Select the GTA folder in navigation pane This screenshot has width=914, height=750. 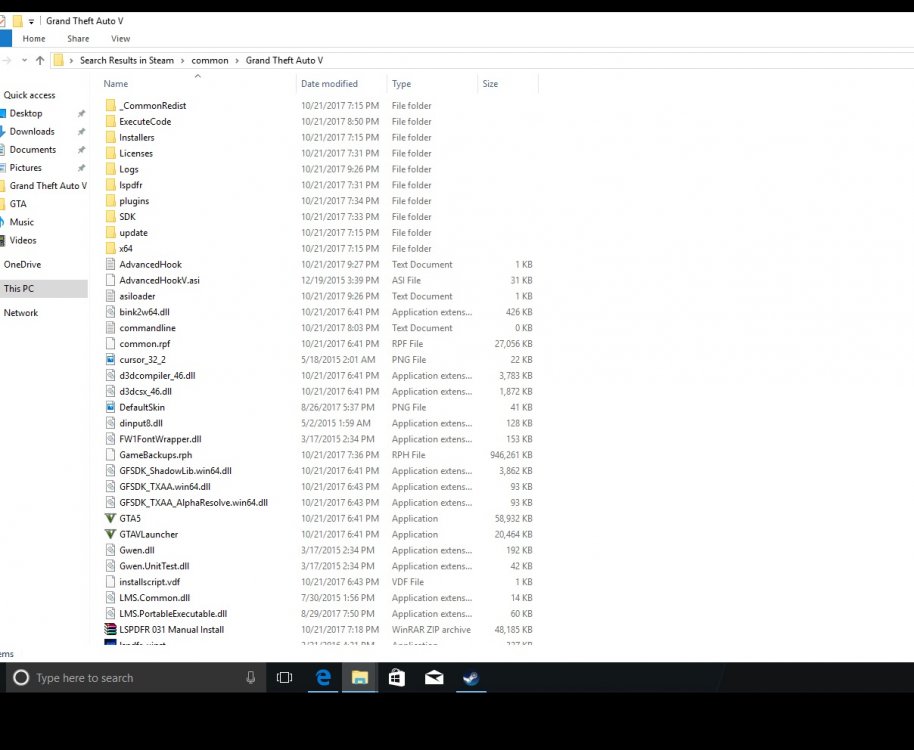(18, 203)
